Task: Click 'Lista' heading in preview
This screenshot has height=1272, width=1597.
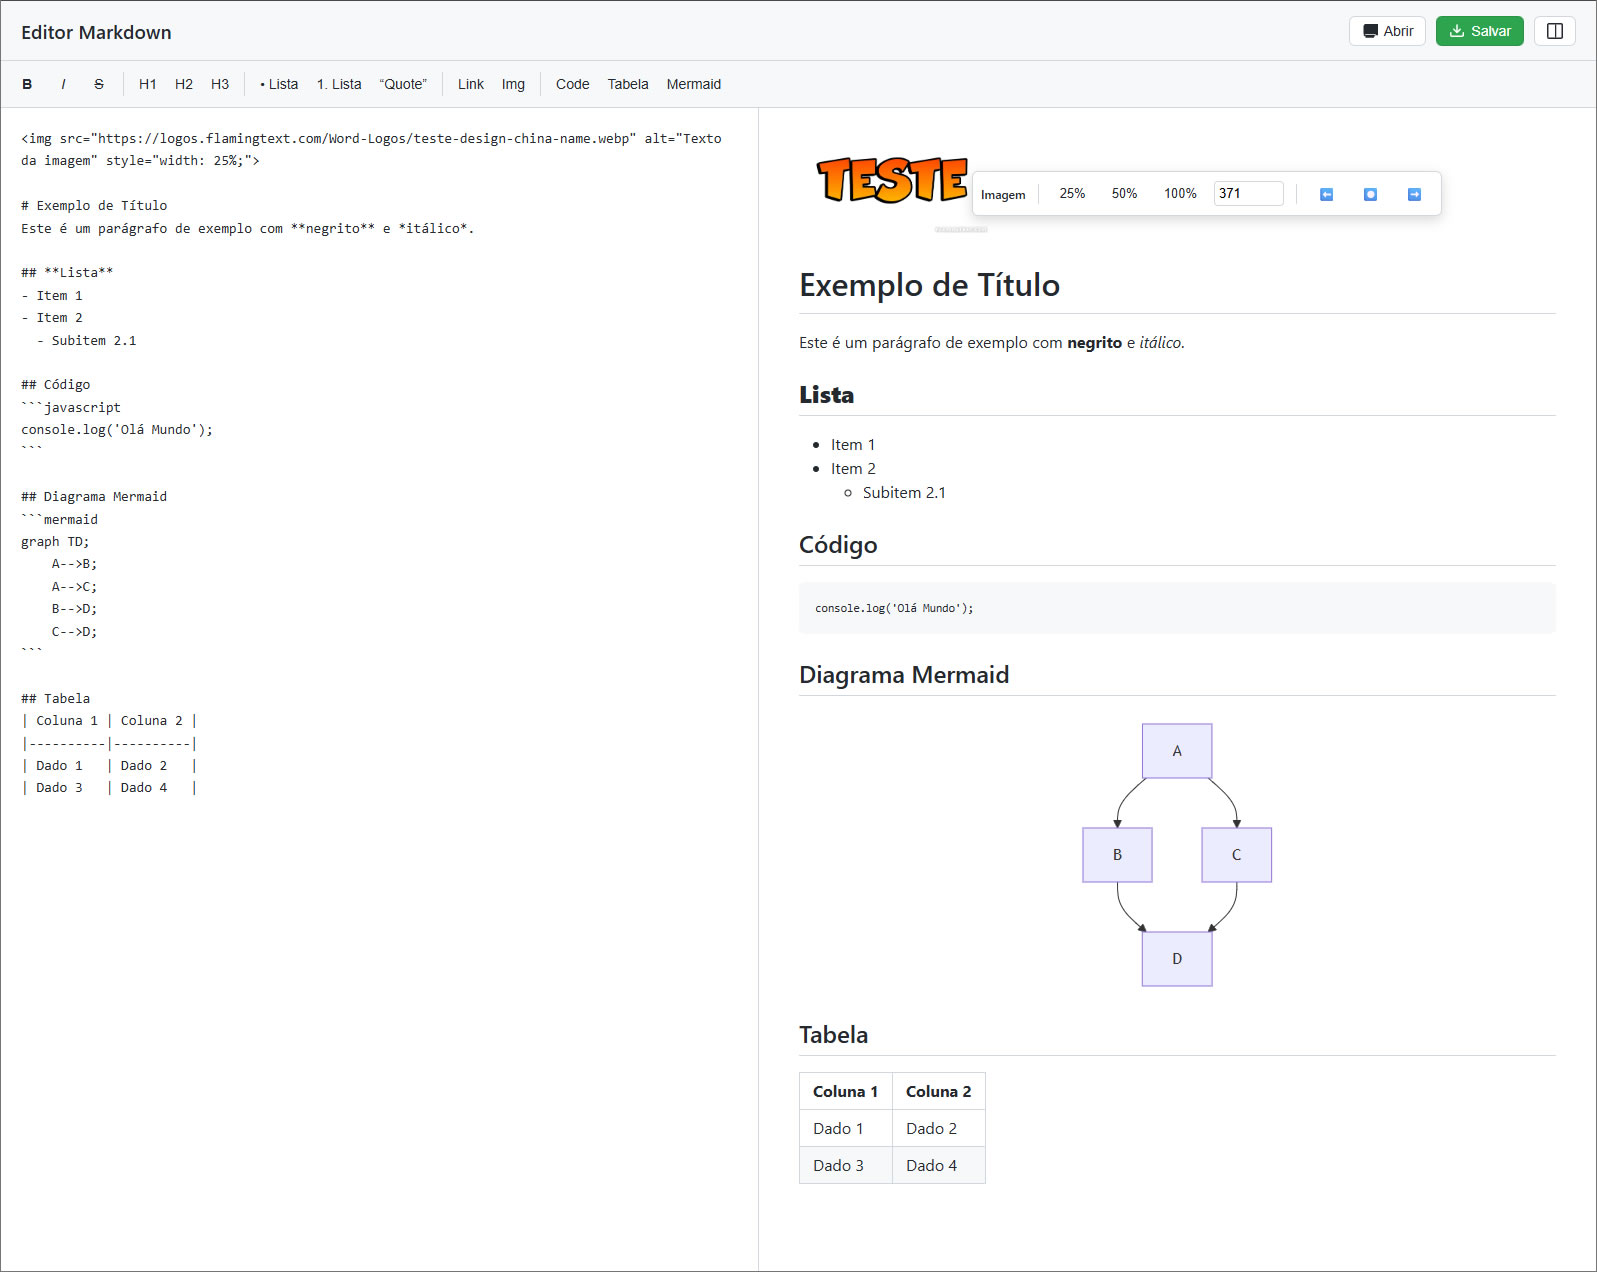Action: (x=826, y=395)
